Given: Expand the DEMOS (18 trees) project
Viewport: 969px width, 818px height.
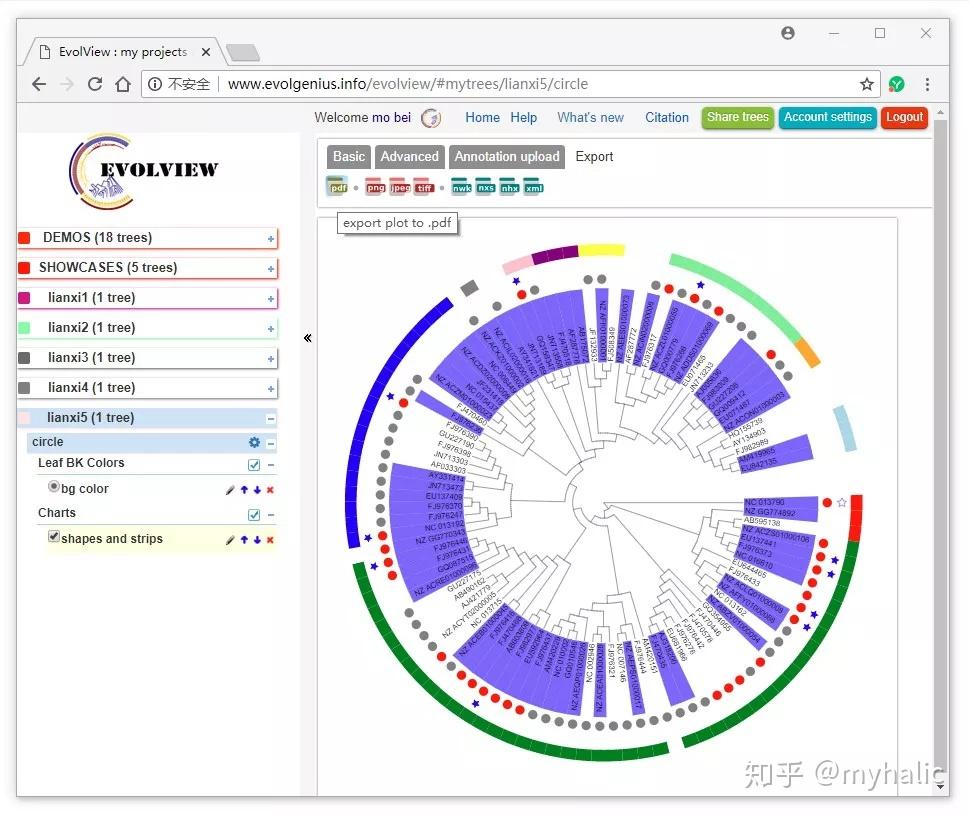Looking at the screenshot, I should [x=271, y=239].
